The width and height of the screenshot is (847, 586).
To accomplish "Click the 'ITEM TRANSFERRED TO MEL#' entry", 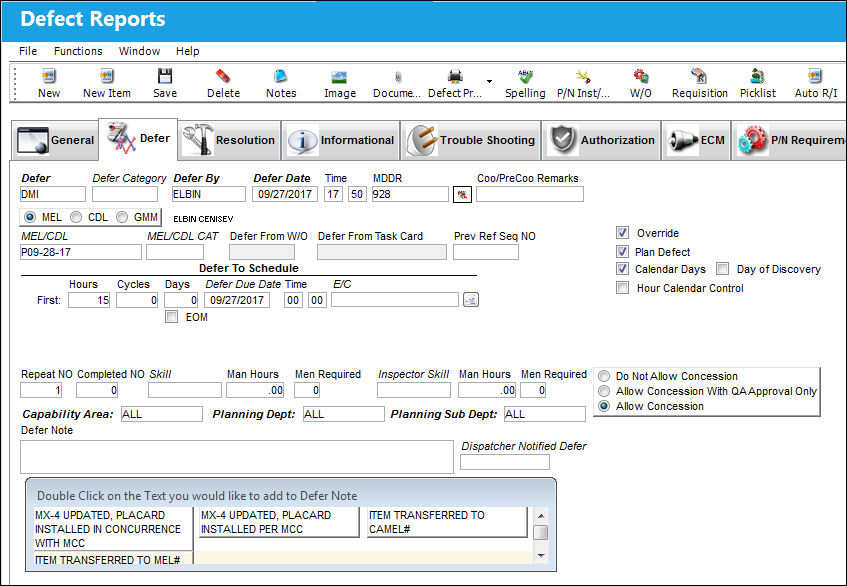I will pyautogui.click(x=107, y=560).
